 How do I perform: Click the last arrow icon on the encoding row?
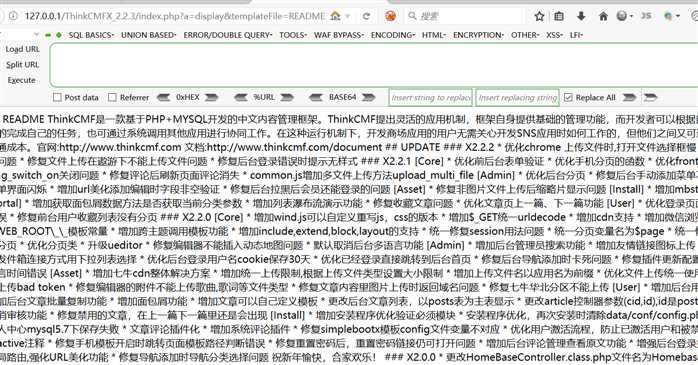pyautogui.click(x=650, y=97)
